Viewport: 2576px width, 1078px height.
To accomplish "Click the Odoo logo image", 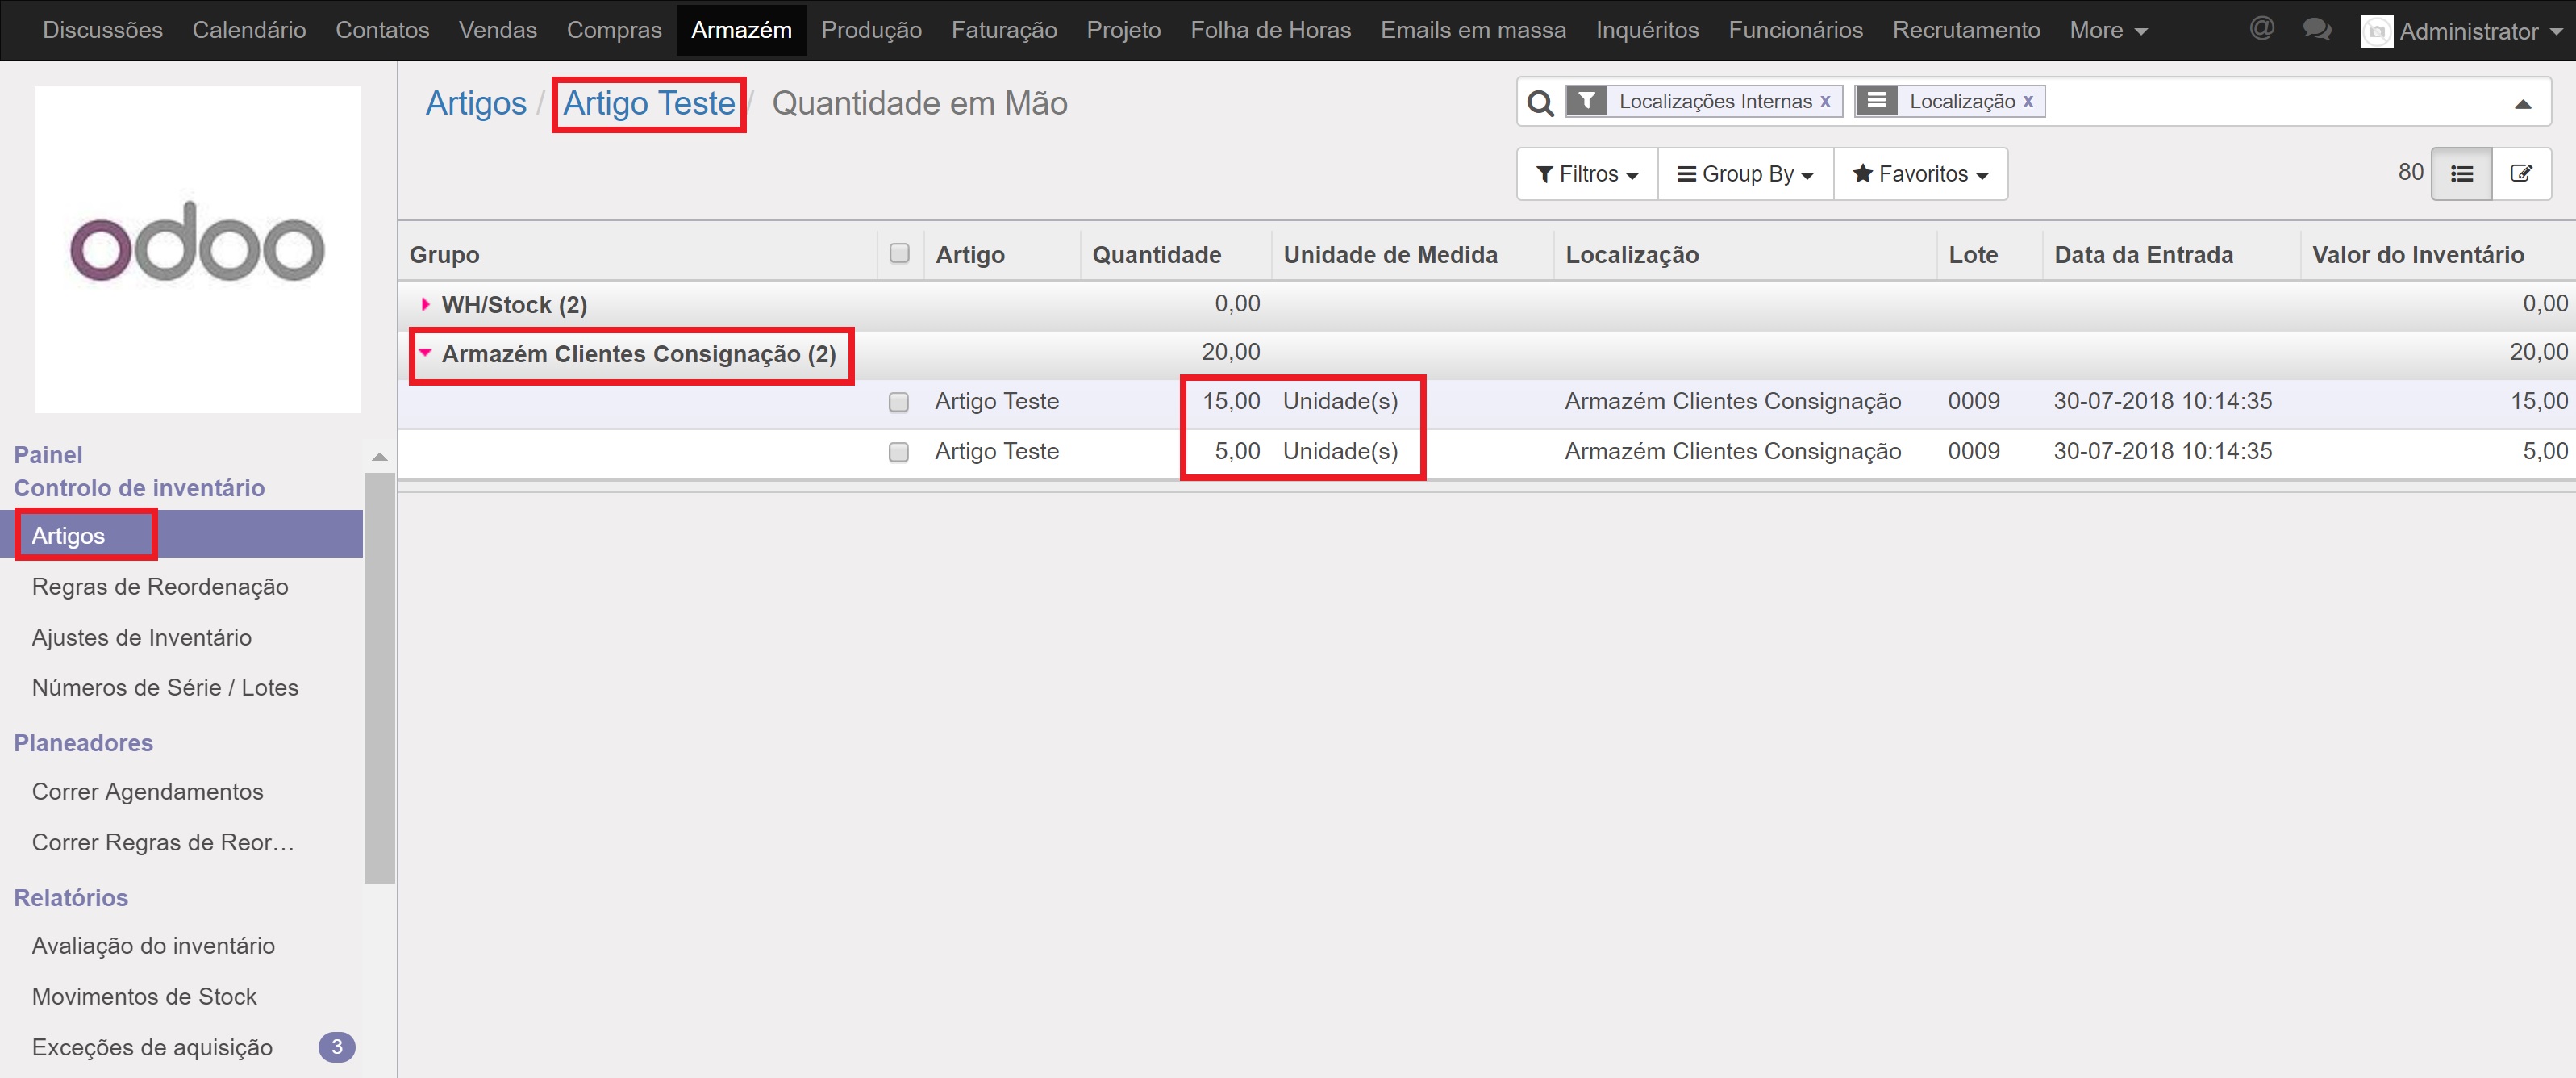I will [197, 248].
